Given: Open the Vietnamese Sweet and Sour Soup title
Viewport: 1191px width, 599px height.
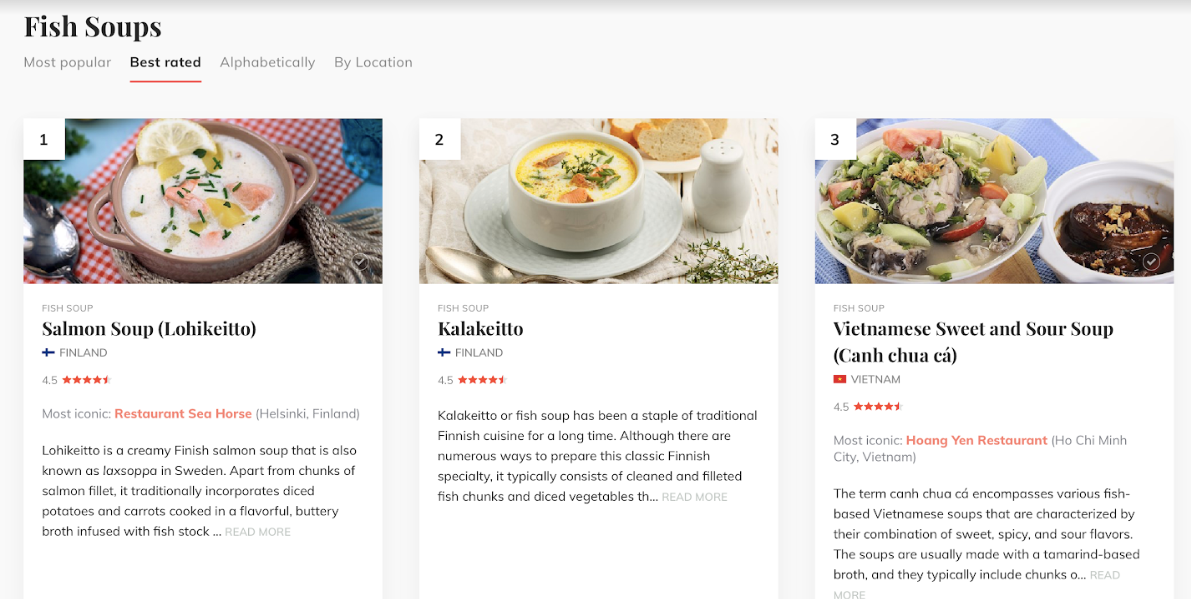Looking at the screenshot, I should [x=972, y=329].
